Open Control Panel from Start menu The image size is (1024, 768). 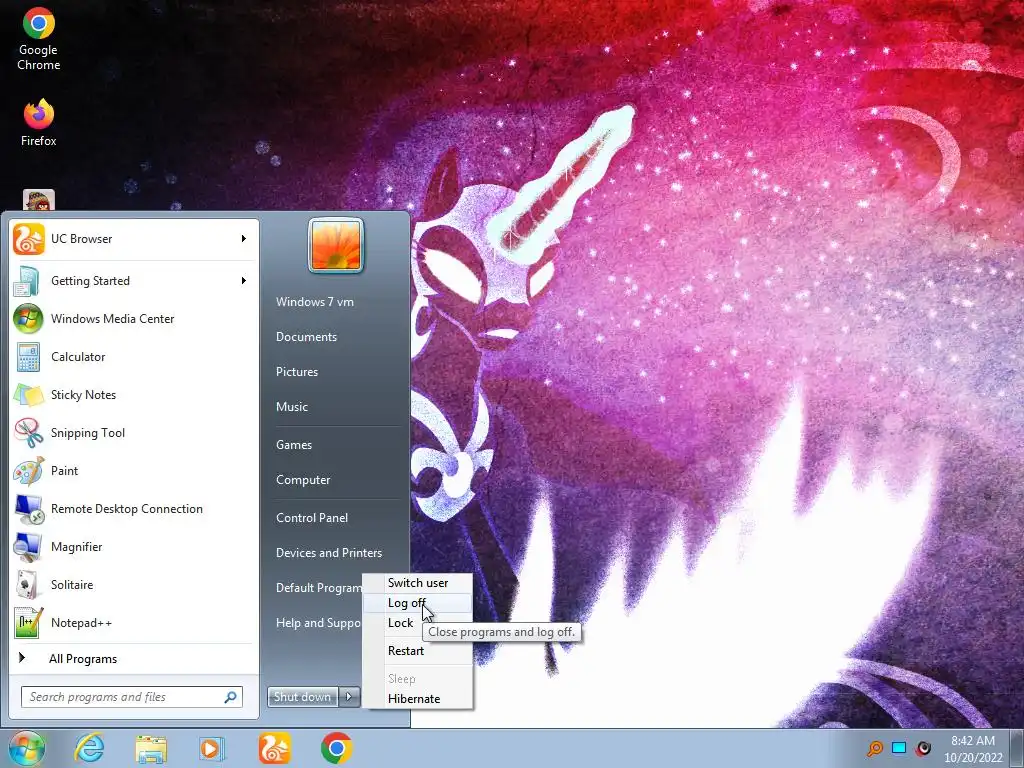click(x=312, y=518)
